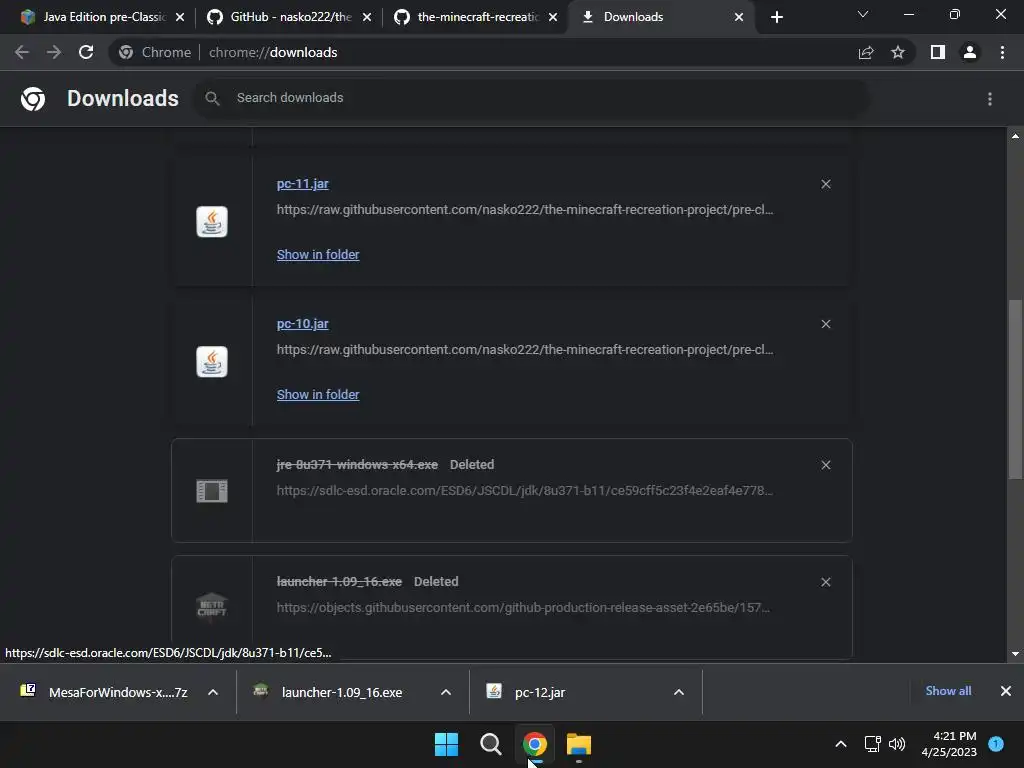1024x768 pixels.
Task: Reload the downloads page
Action: pyautogui.click(x=86, y=52)
